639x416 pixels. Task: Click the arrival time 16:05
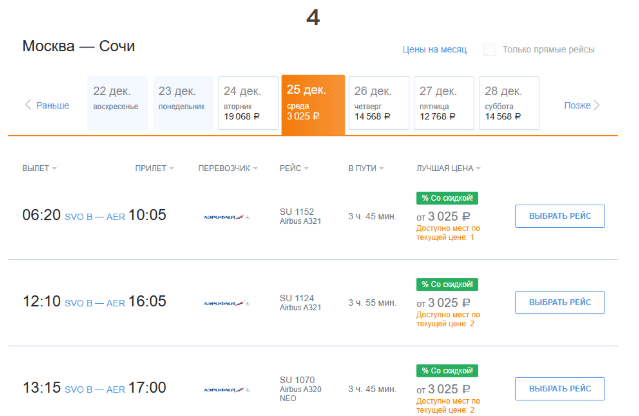tap(147, 301)
